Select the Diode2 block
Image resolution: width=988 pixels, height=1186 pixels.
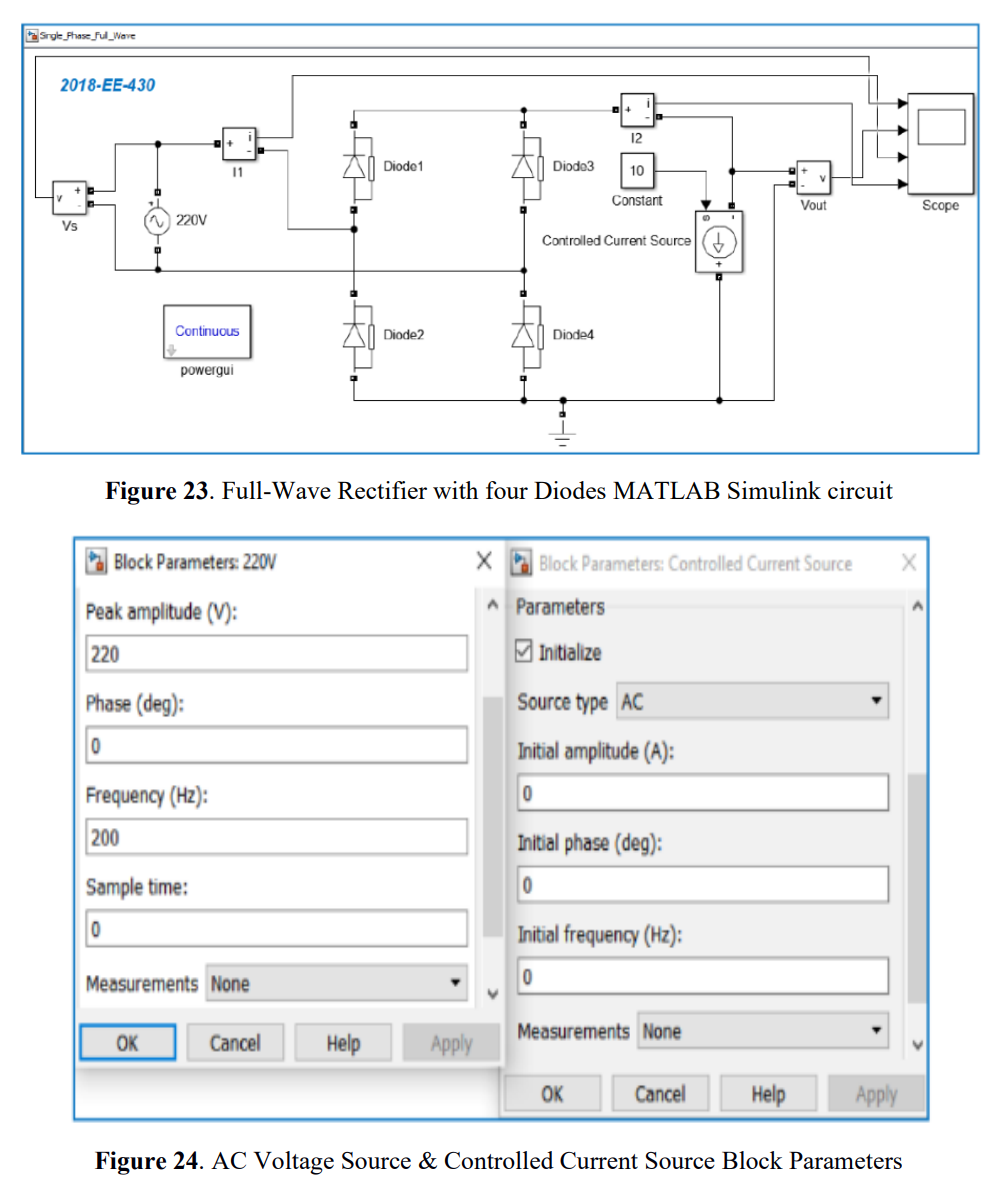pos(355,334)
